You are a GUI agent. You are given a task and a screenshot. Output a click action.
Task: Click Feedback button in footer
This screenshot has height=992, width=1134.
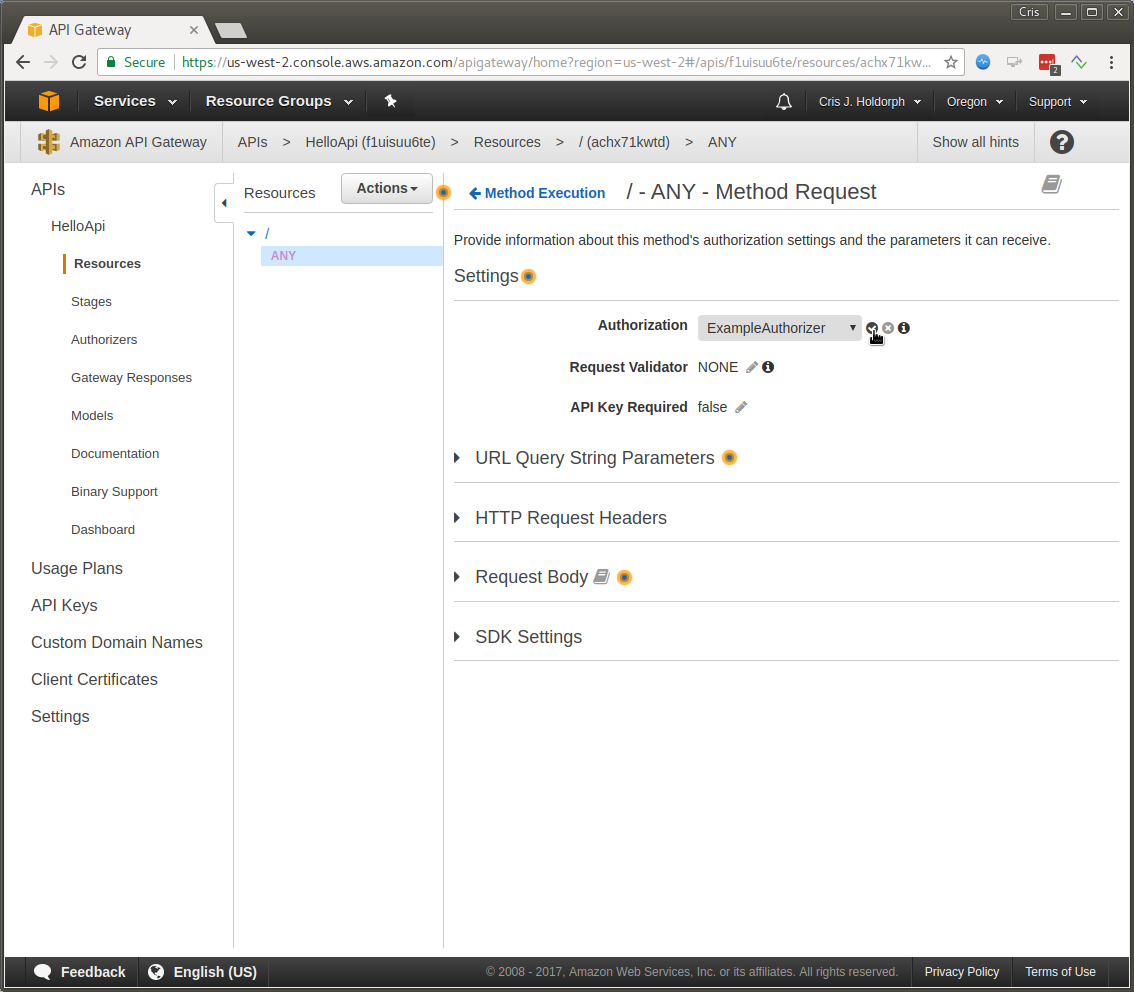click(80, 972)
